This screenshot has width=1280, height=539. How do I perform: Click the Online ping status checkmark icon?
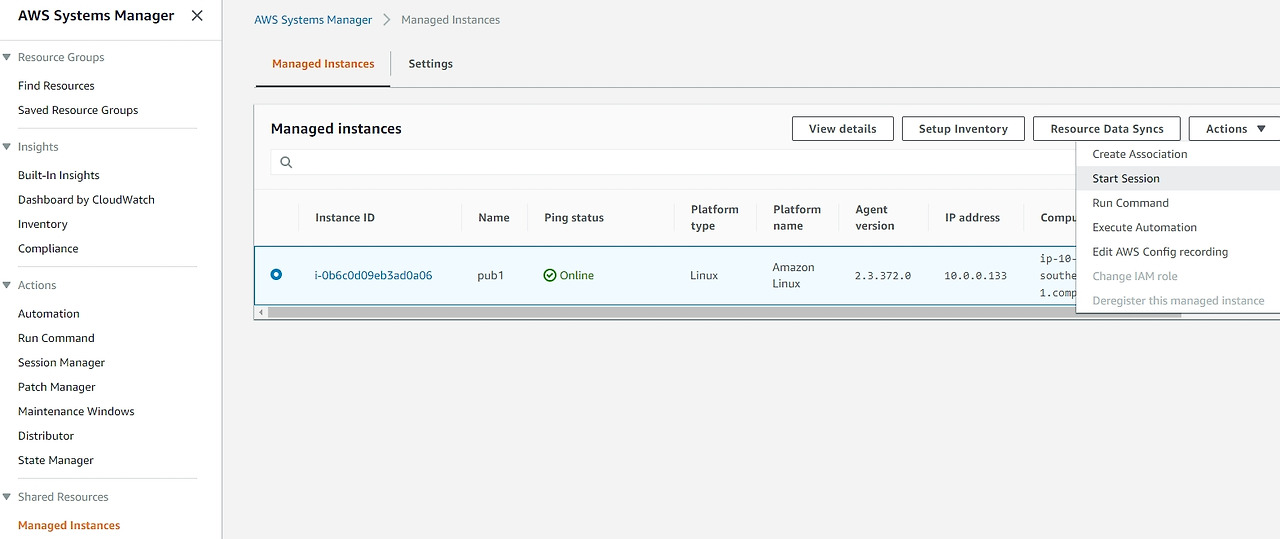point(550,275)
